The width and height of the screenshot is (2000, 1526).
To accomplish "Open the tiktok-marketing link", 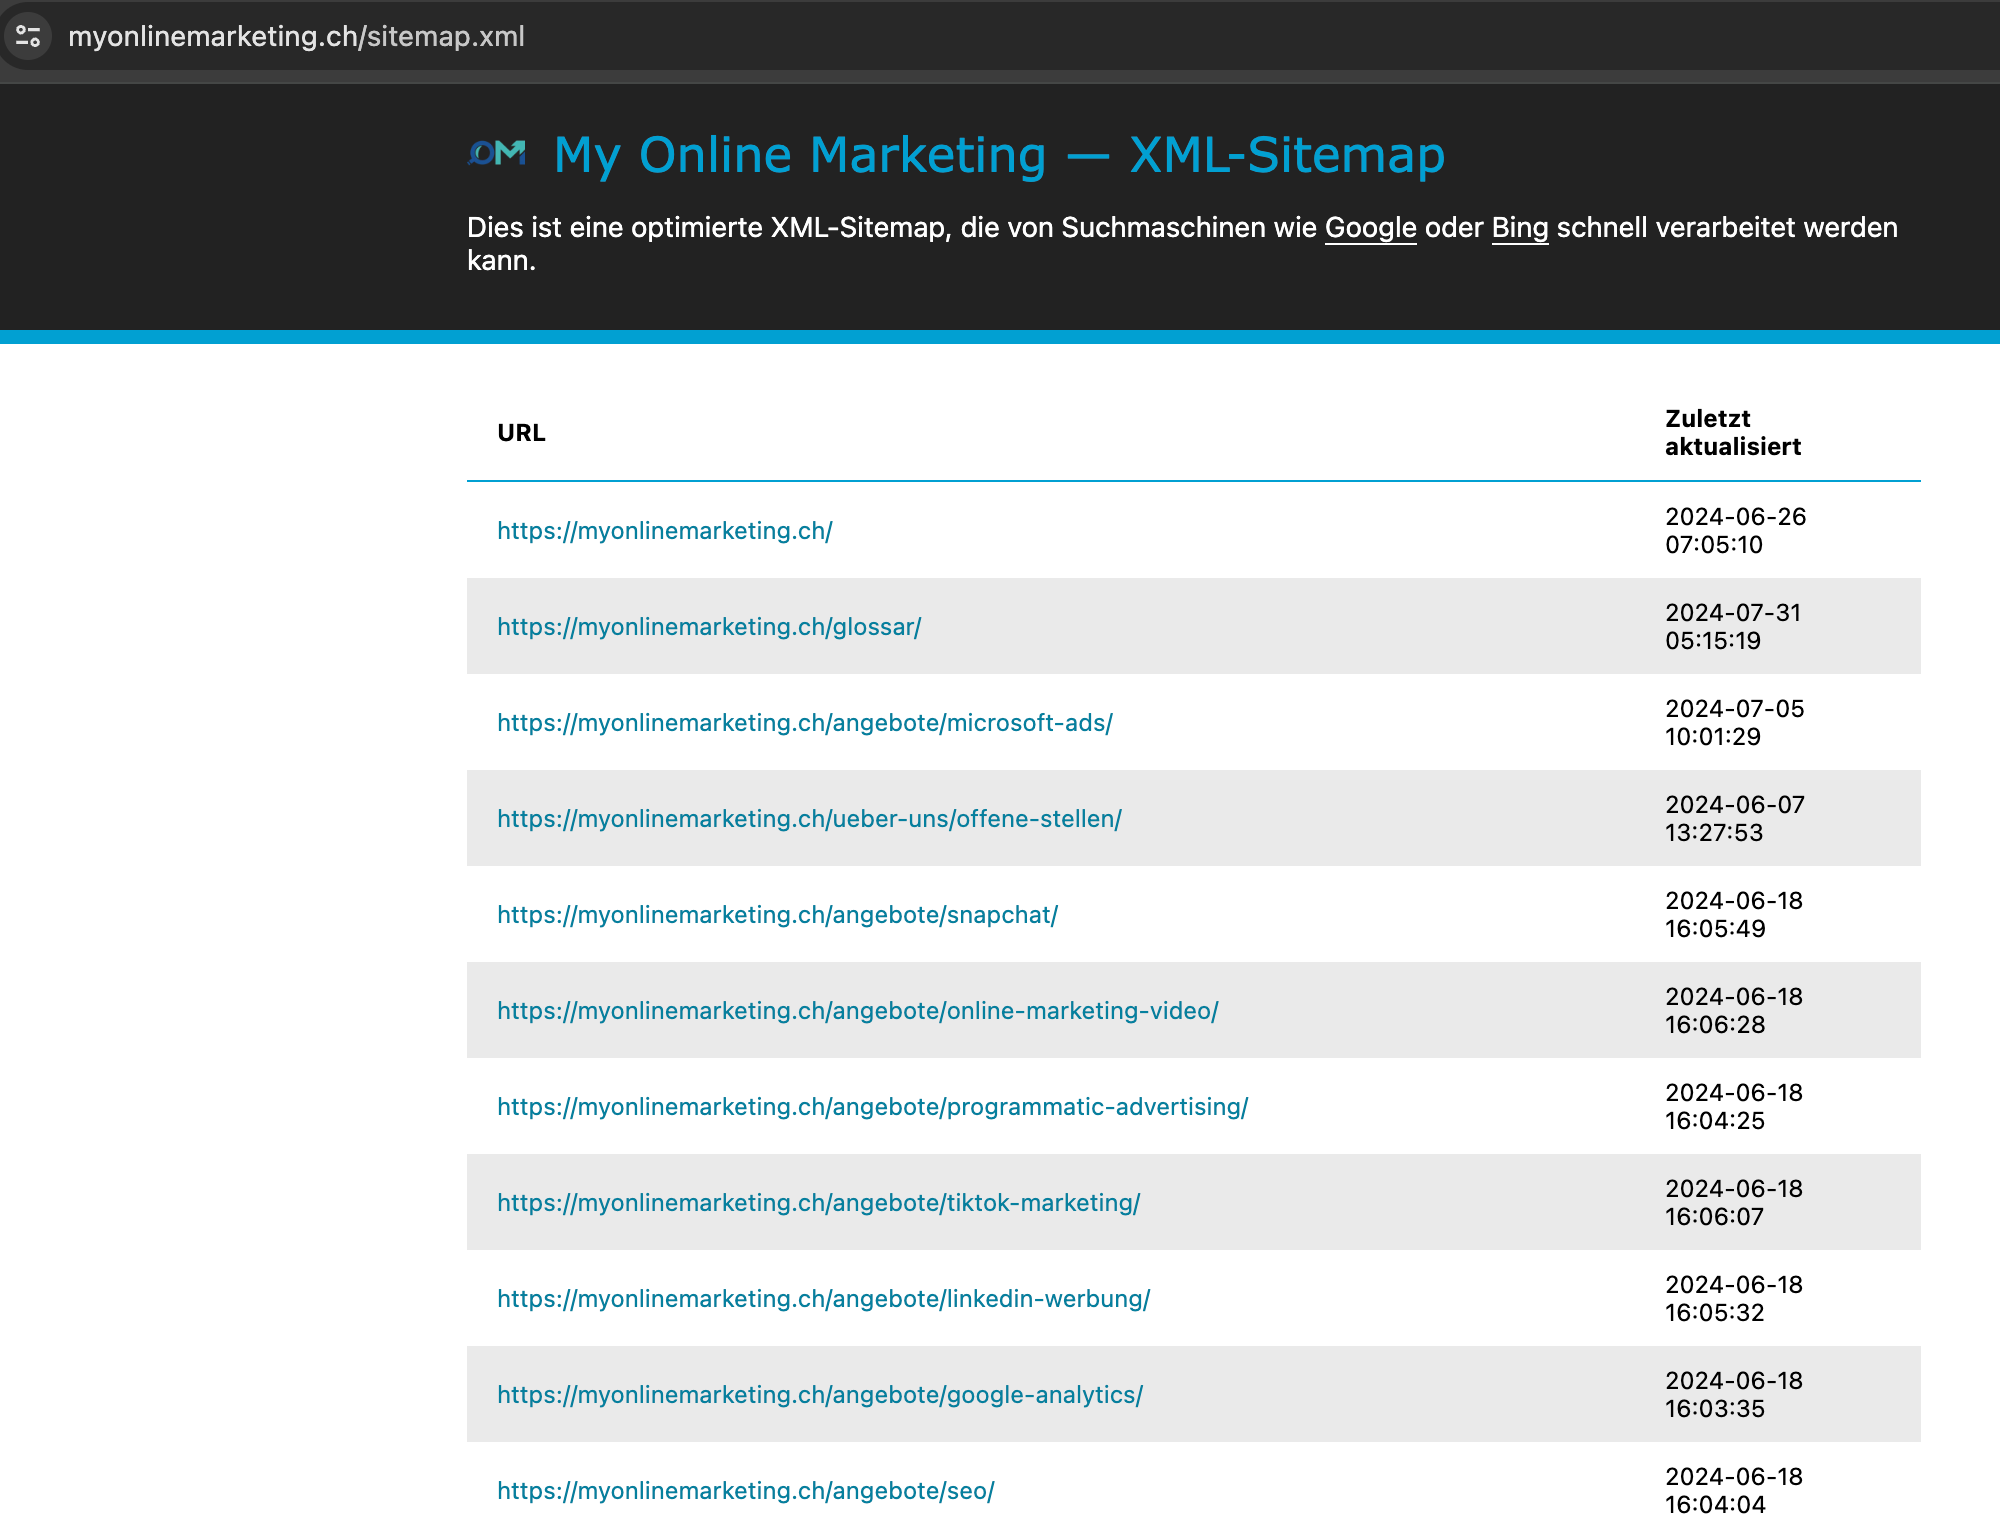I will pyautogui.click(x=818, y=1203).
